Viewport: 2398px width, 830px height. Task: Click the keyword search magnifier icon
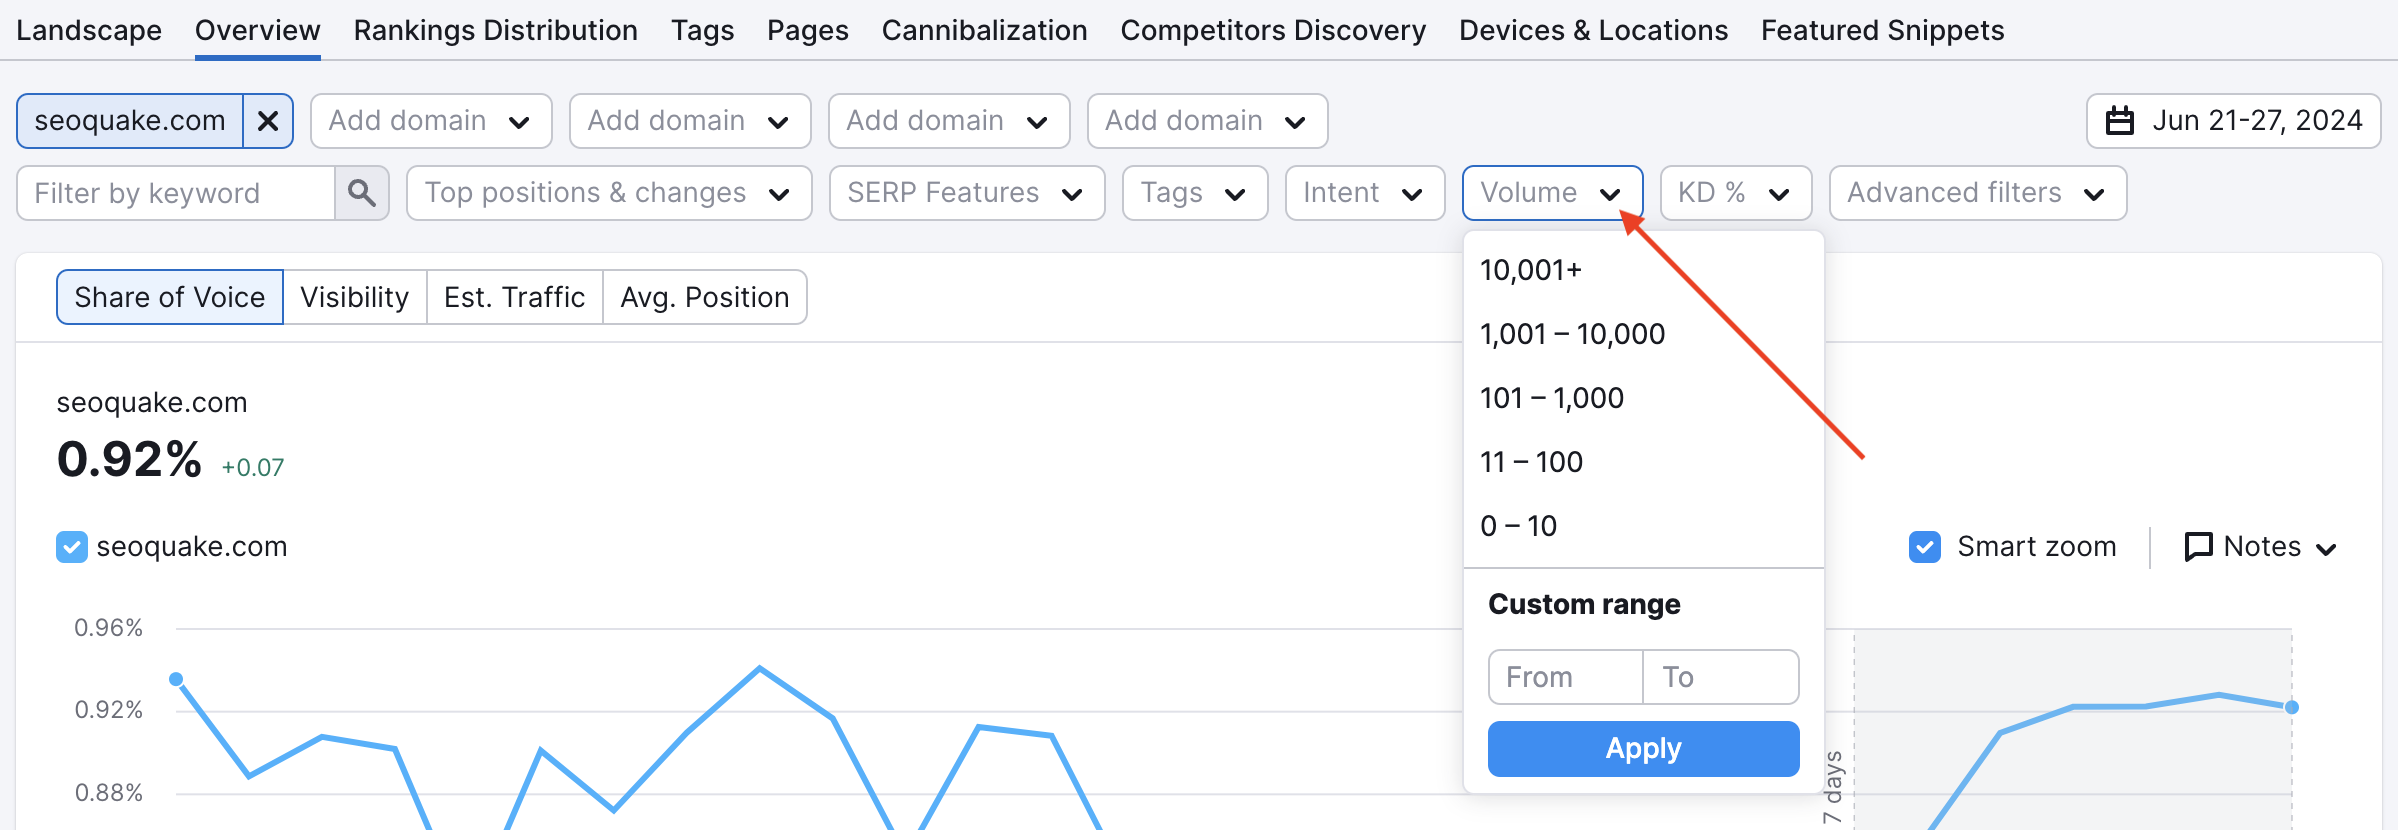tap(362, 193)
